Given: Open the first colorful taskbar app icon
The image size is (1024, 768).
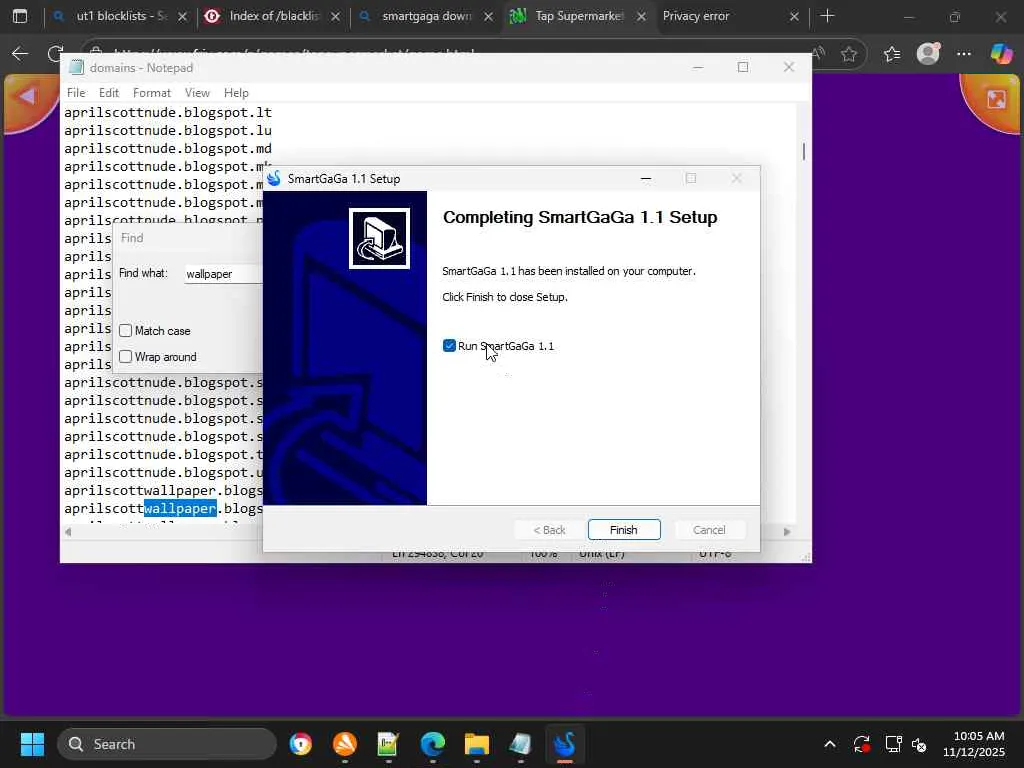Looking at the screenshot, I should (300, 744).
